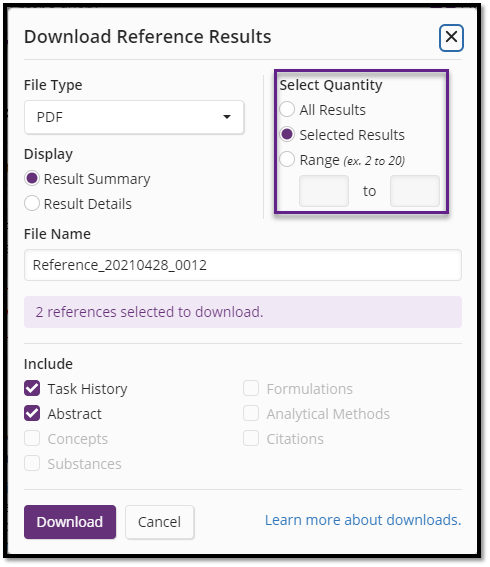
Task: Focus the range end input box
Action: click(415, 191)
